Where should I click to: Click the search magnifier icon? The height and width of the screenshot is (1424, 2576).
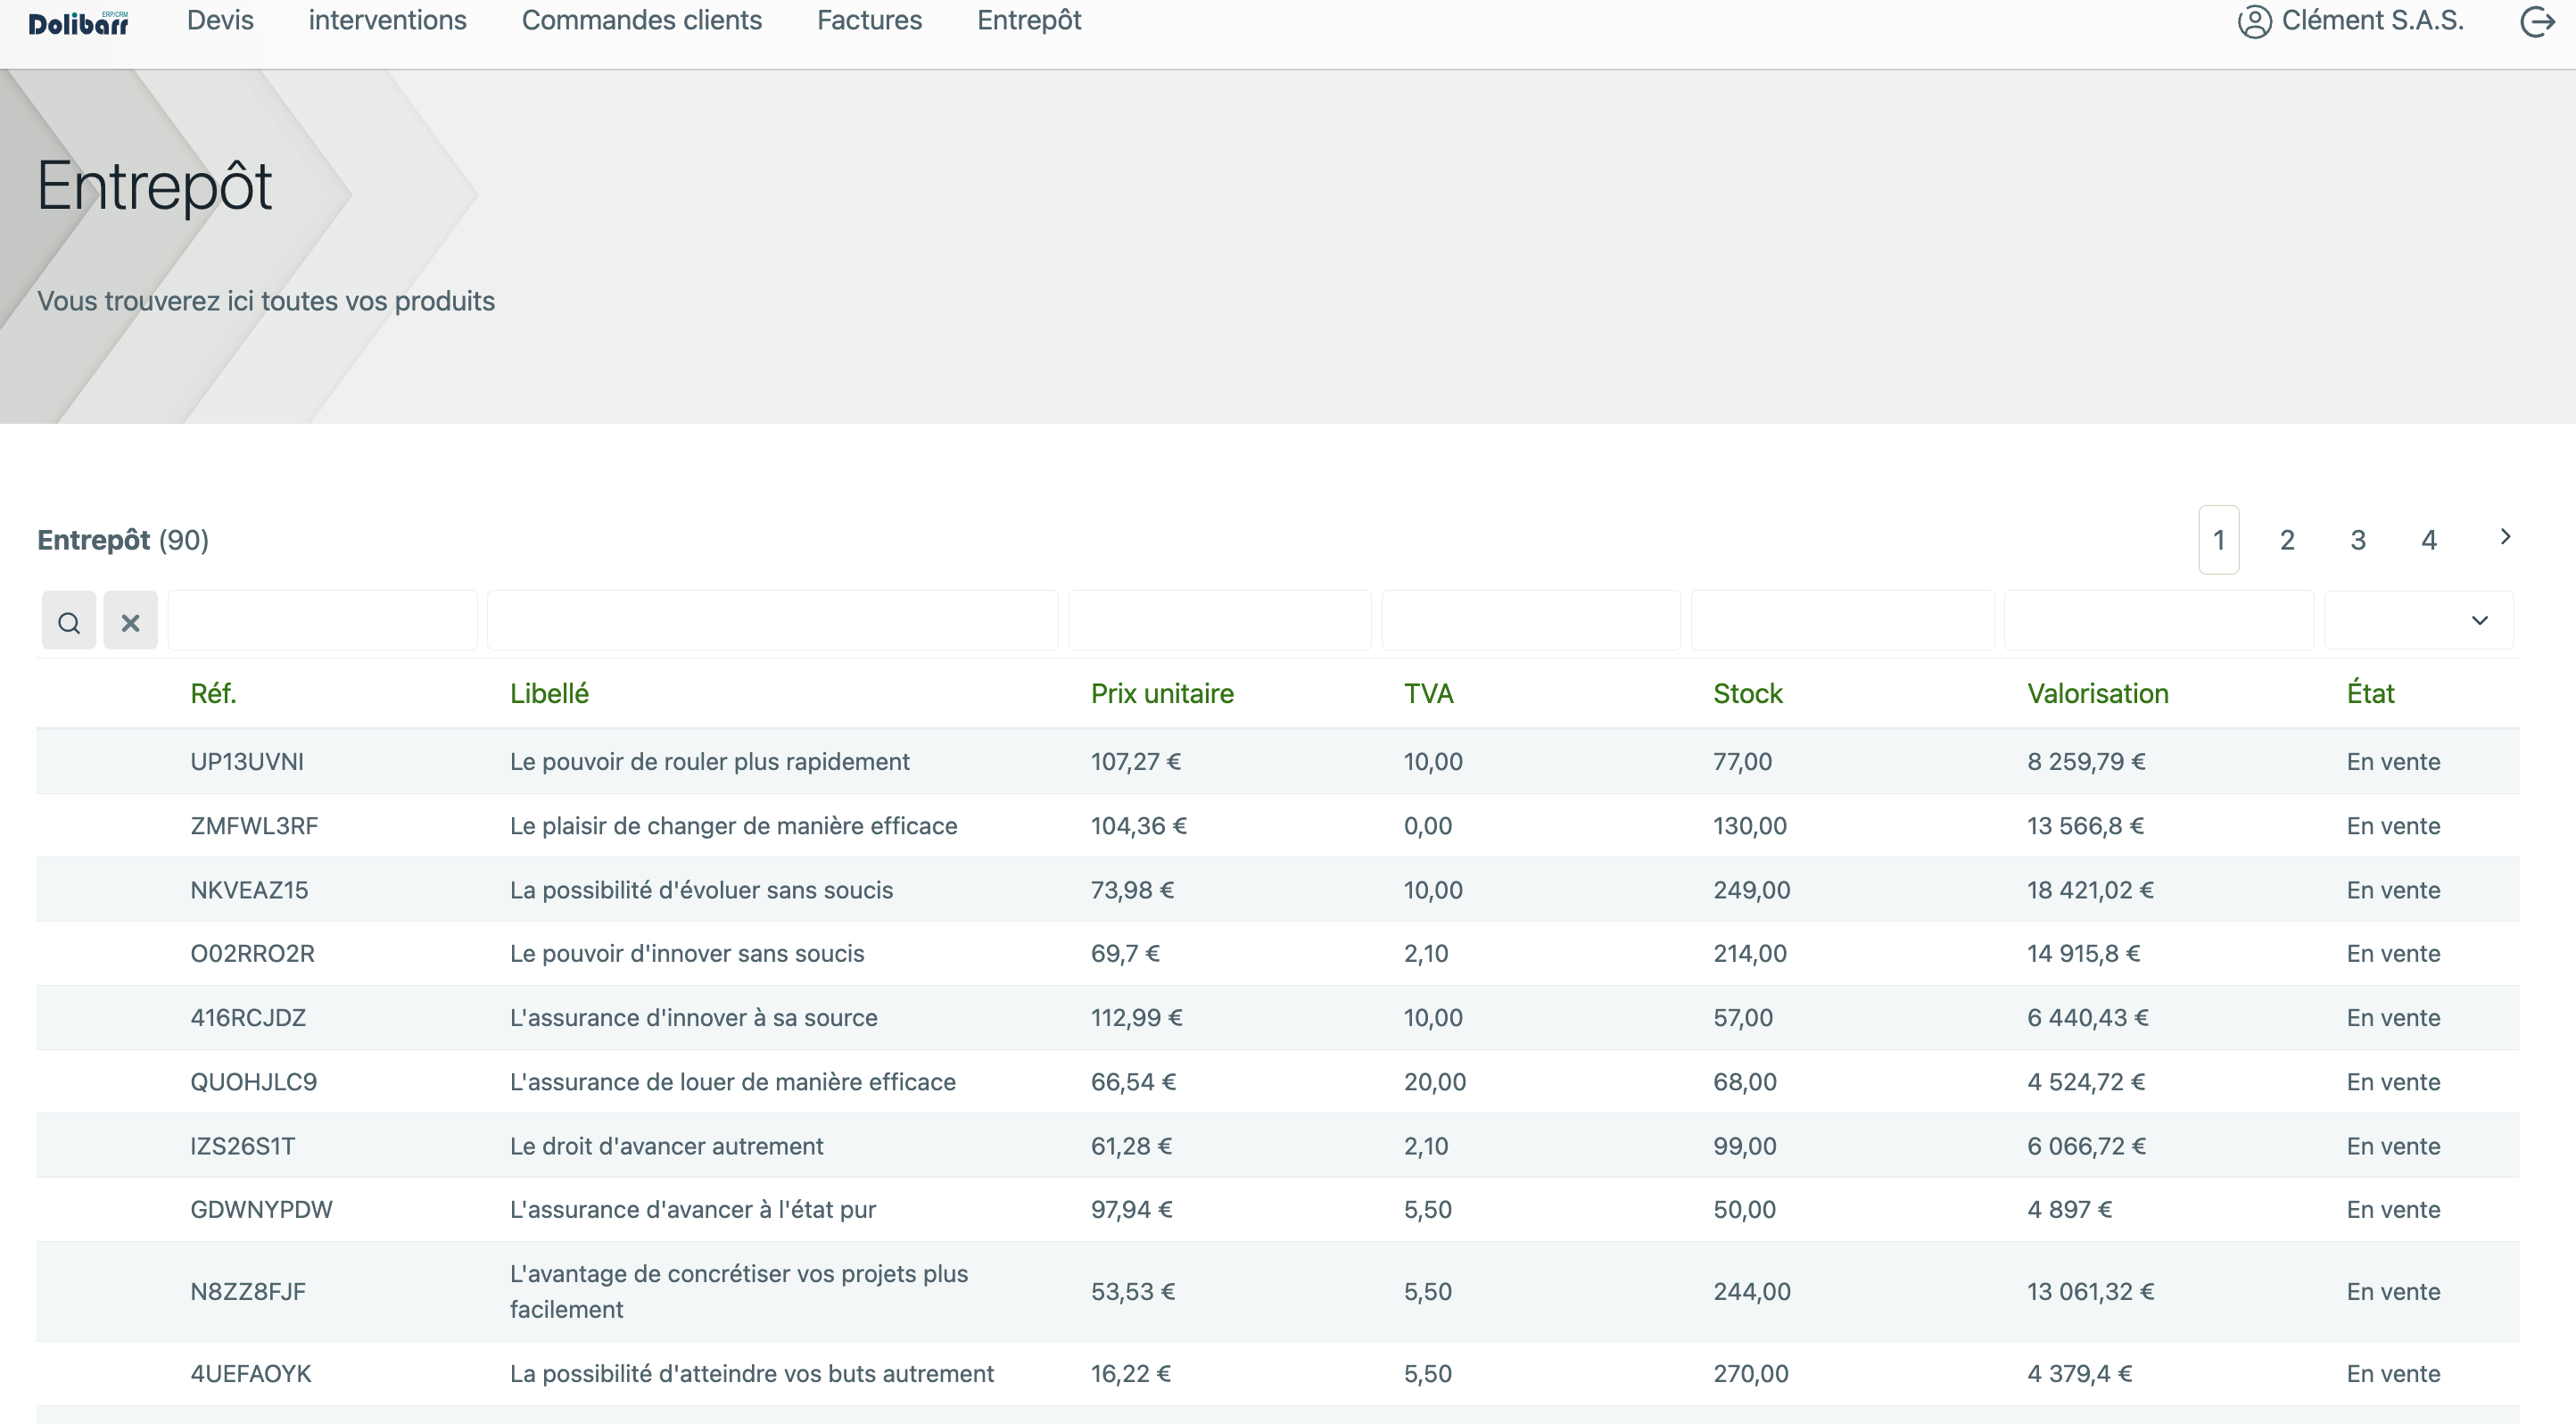click(x=69, y=621)
